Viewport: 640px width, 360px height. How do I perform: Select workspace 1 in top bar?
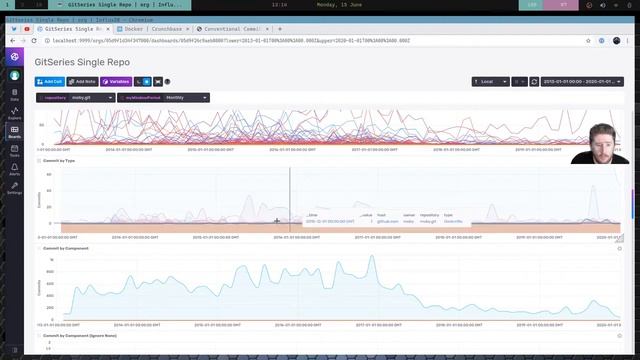(7, 4)
